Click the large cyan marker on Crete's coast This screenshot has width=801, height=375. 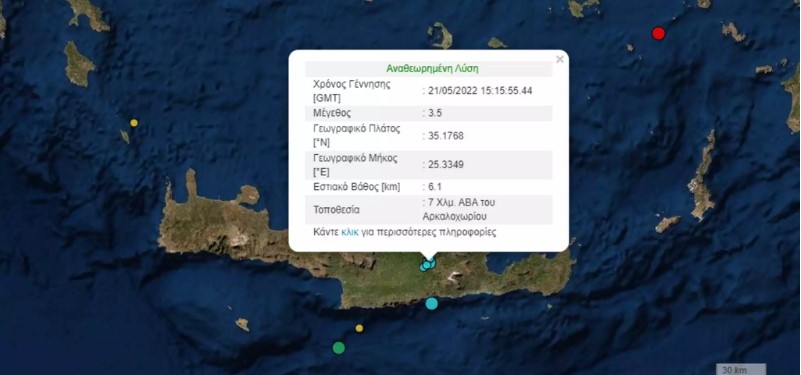point(432,303)
